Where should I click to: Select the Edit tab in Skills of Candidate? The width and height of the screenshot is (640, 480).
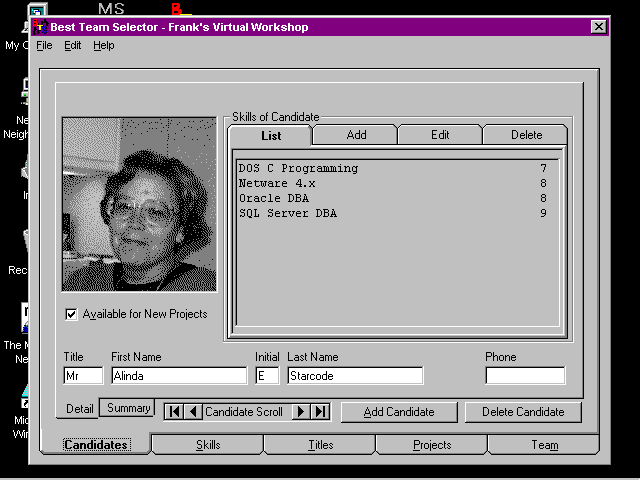(440, 135)
